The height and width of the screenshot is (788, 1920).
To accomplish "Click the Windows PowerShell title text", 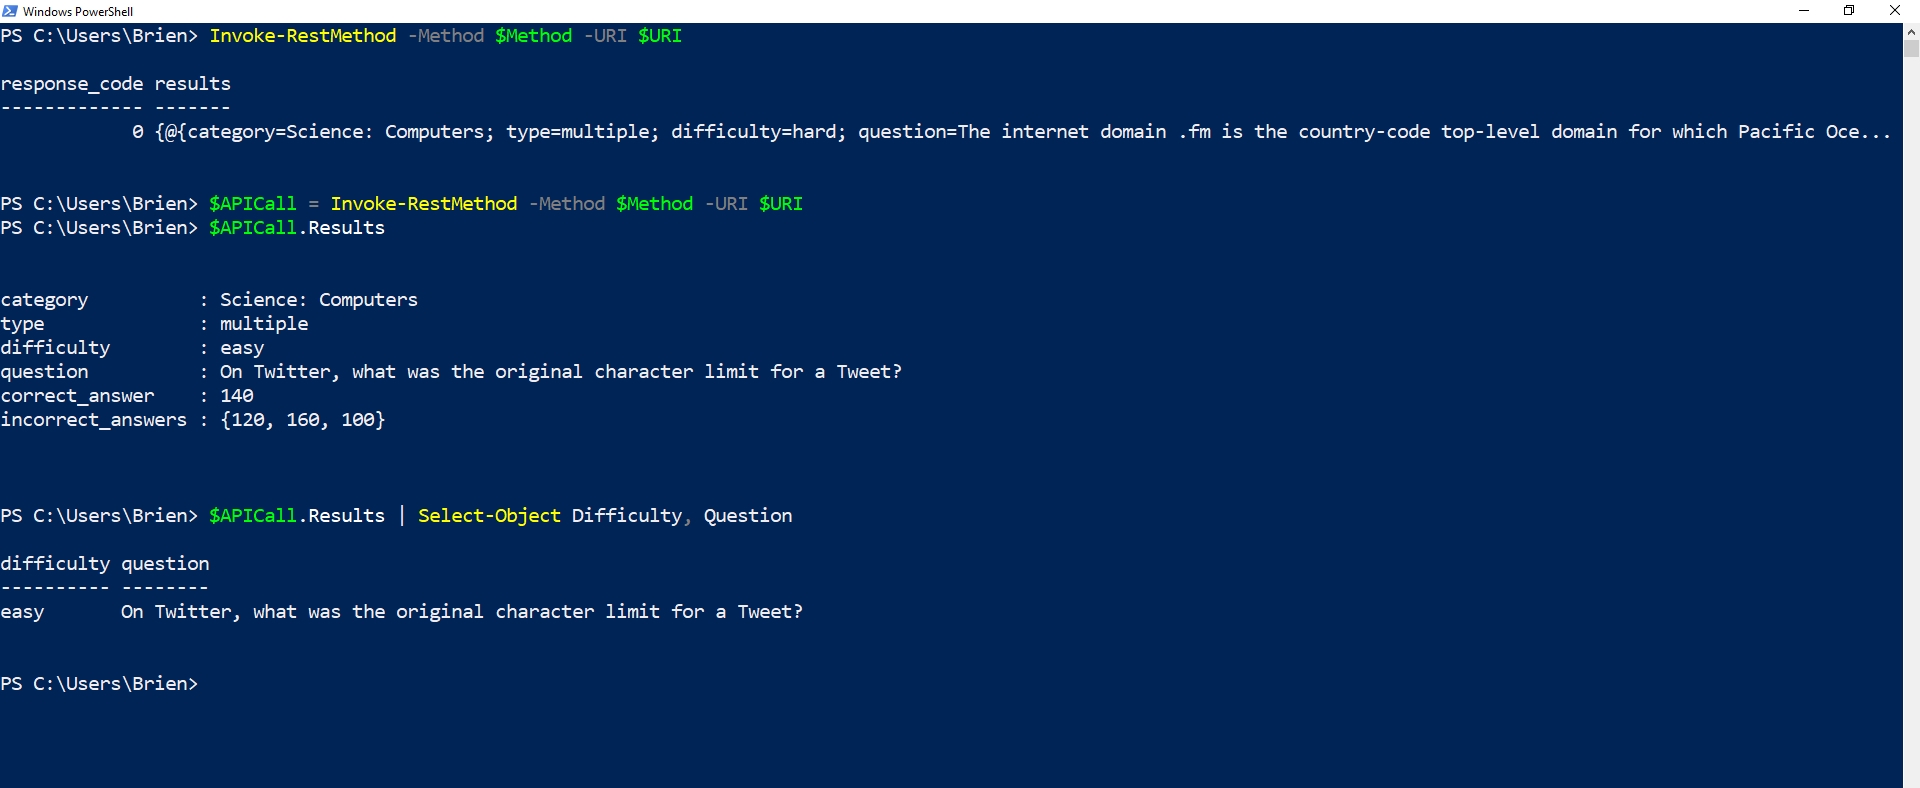I will click(x=78, y=12).
